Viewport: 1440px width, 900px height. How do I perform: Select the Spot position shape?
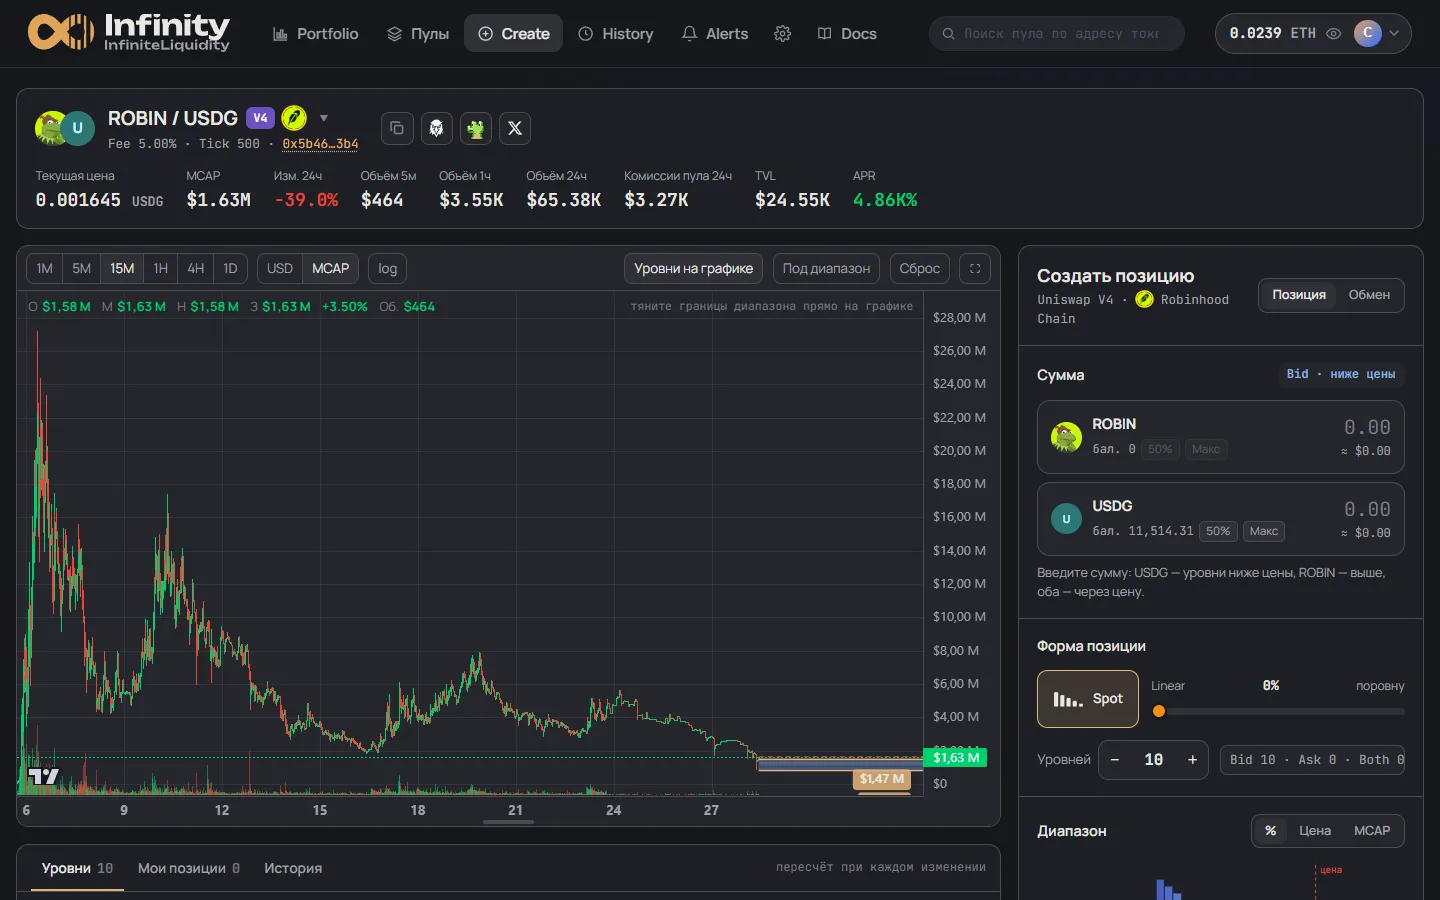[1088, 699]
